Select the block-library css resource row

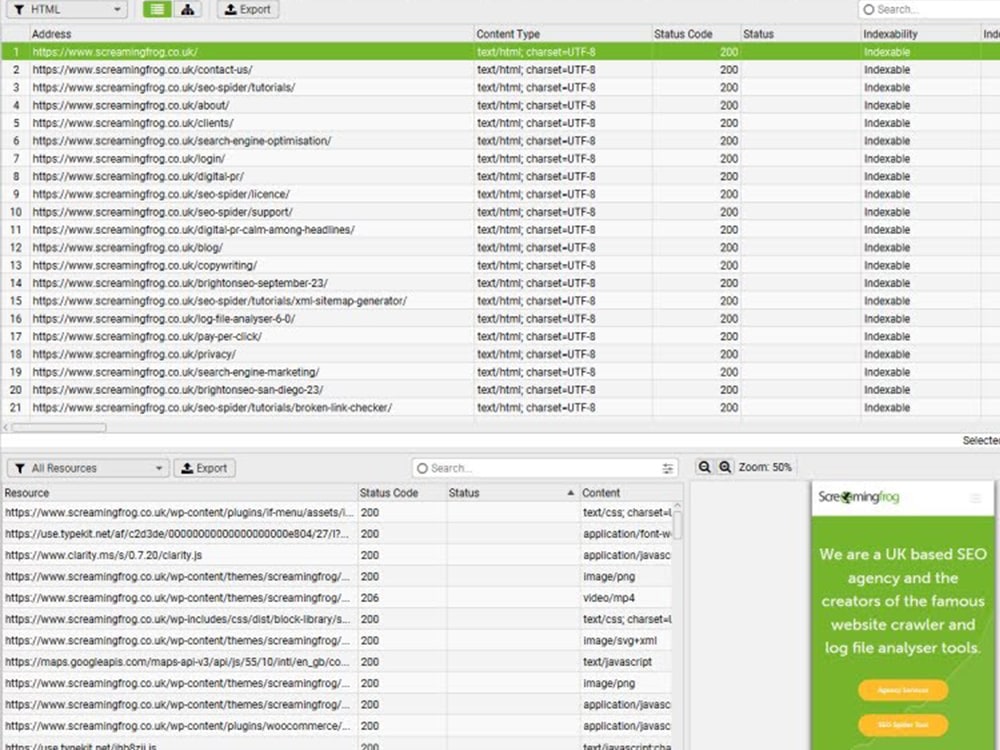(x=337, y=619)
